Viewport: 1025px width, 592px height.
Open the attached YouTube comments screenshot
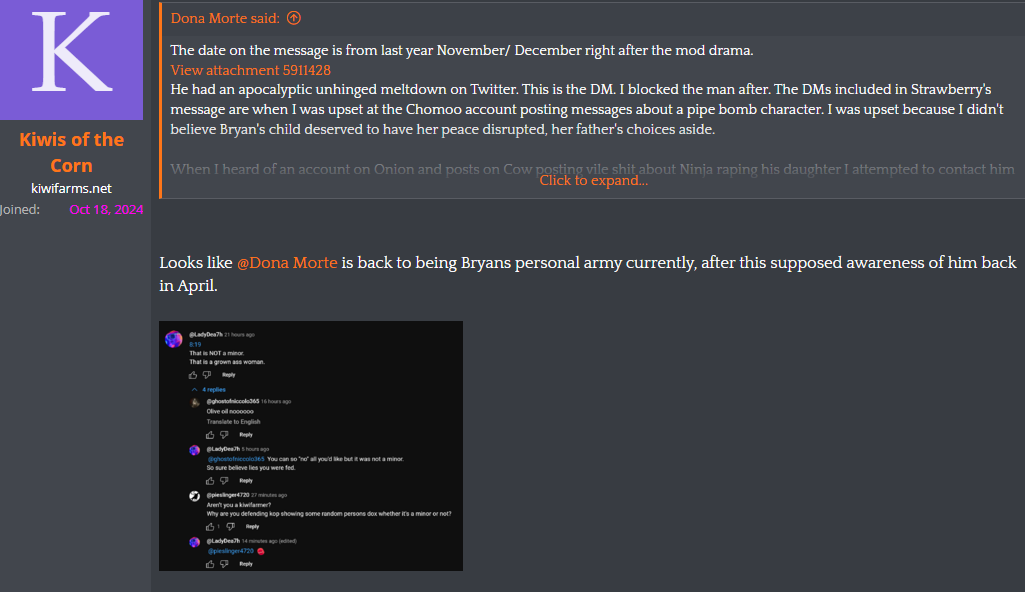tap(311, 446)
